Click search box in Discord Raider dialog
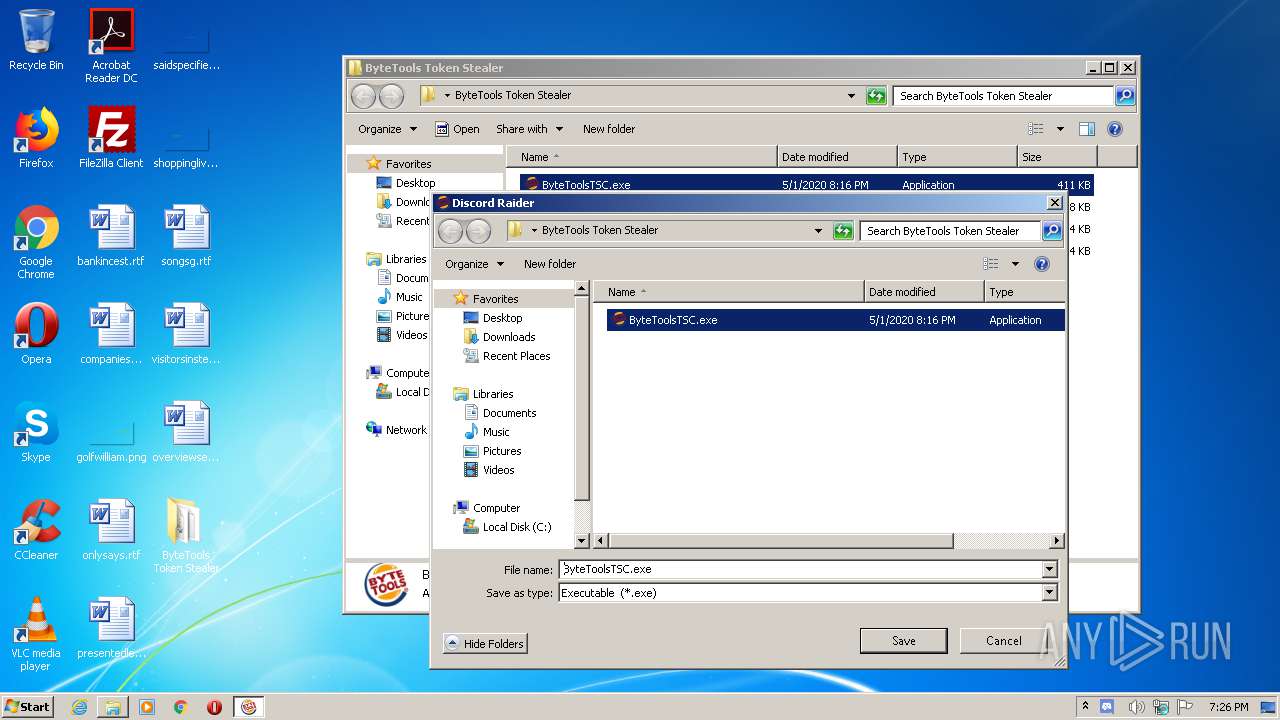The image size is (1280, 720). pyautogui.click(x=950, y=231)
